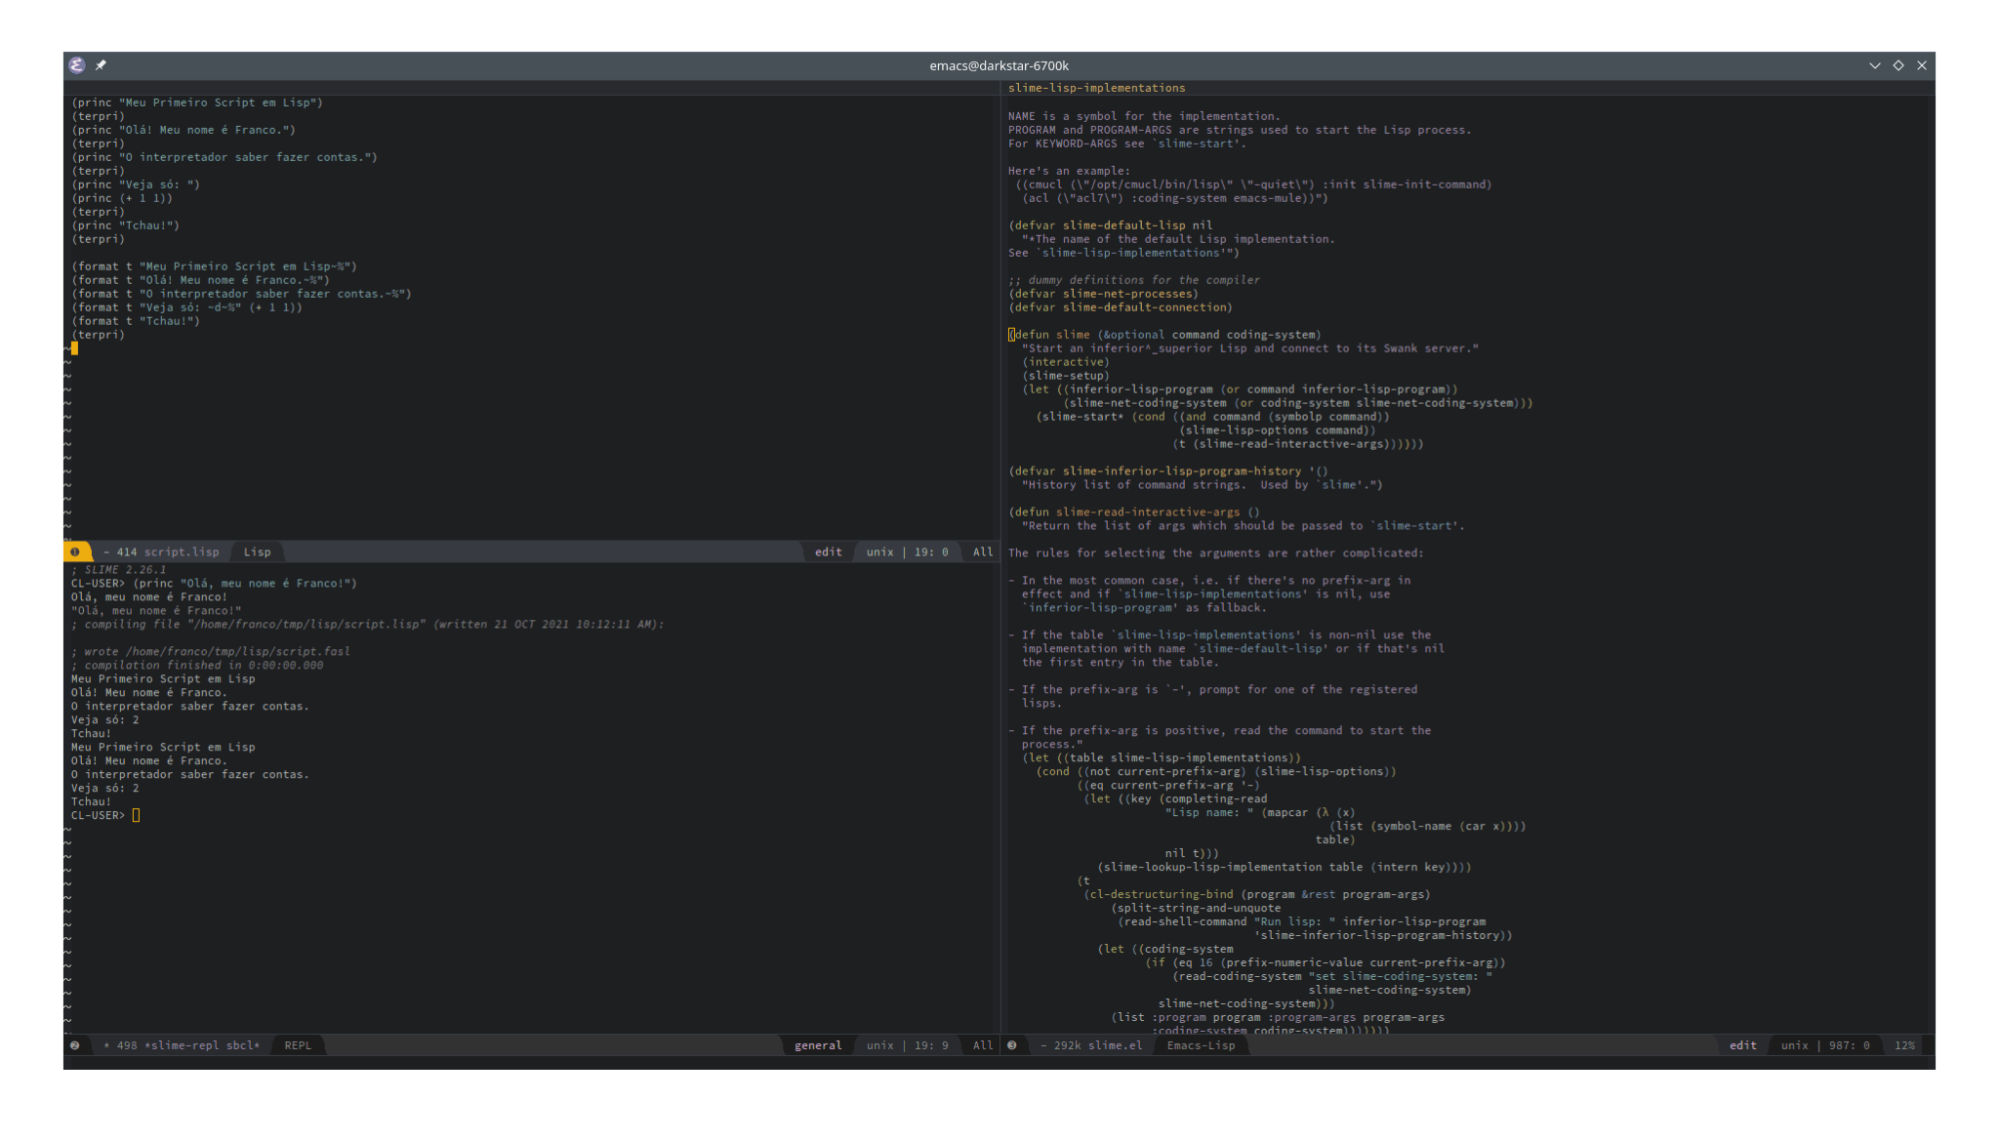Image resolution: width=1999 pixels, height=1145 pixels.
Task: Click '(defvar slime-inferior-lisp-program-history' line
Action: point(1168,471)
